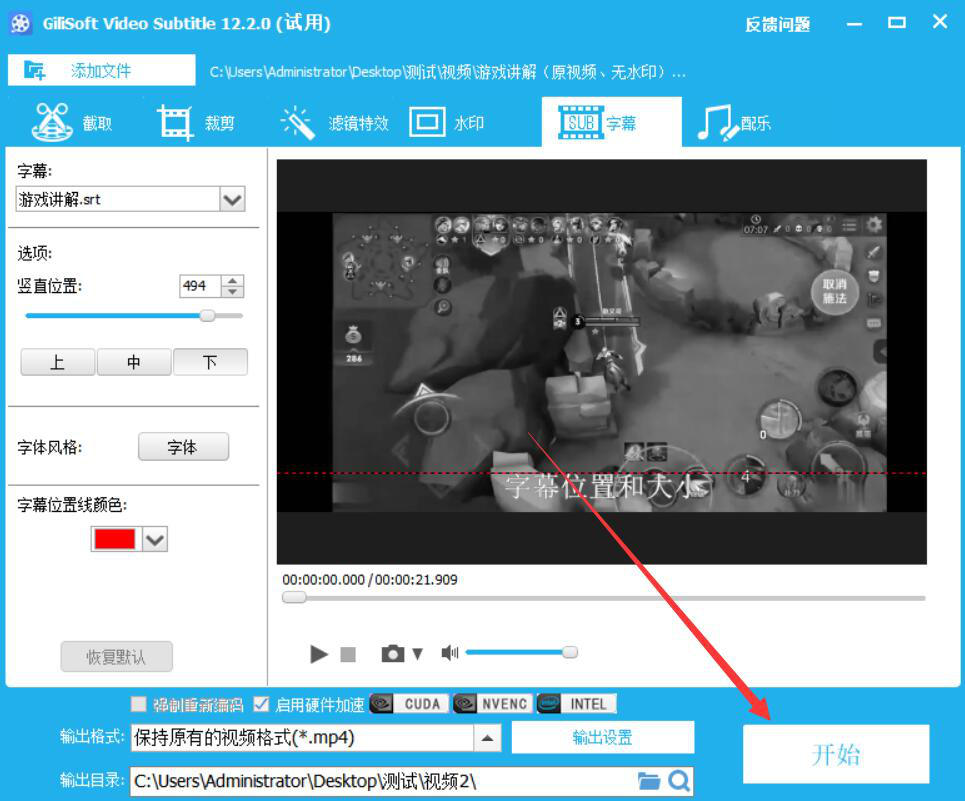Open the 截取 trim tab

(72, 122)
